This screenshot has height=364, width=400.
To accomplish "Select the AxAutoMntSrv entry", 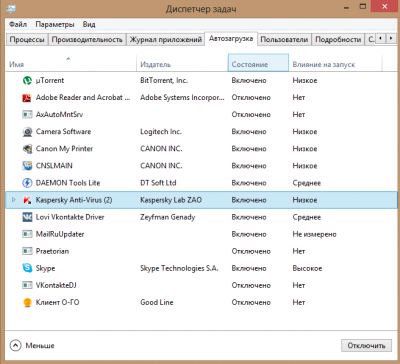I will tap(59, 115).
